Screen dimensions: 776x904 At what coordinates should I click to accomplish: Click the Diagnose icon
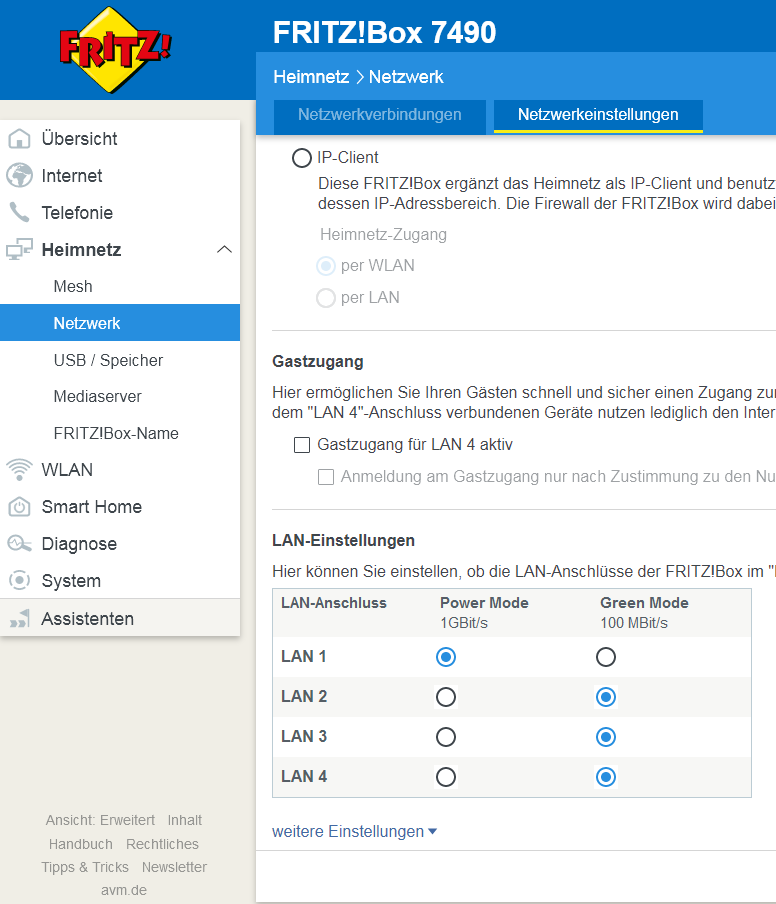[x=19, y=544]
